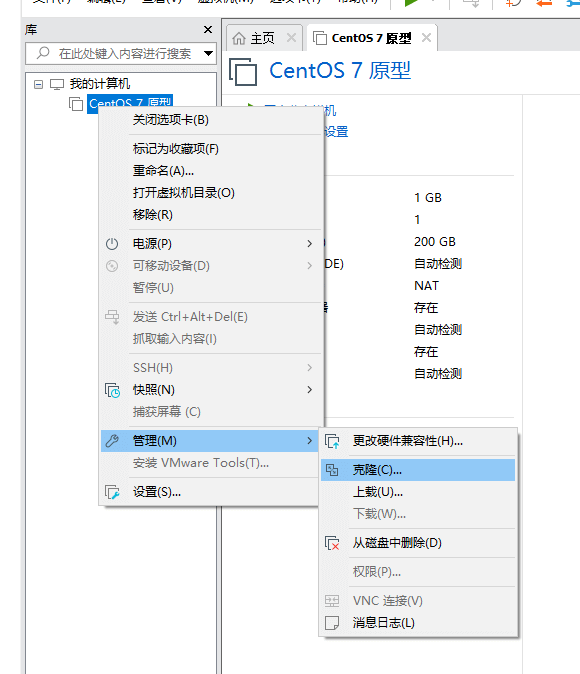
Task: Close the 主页 tab
Action: point(292,38)
